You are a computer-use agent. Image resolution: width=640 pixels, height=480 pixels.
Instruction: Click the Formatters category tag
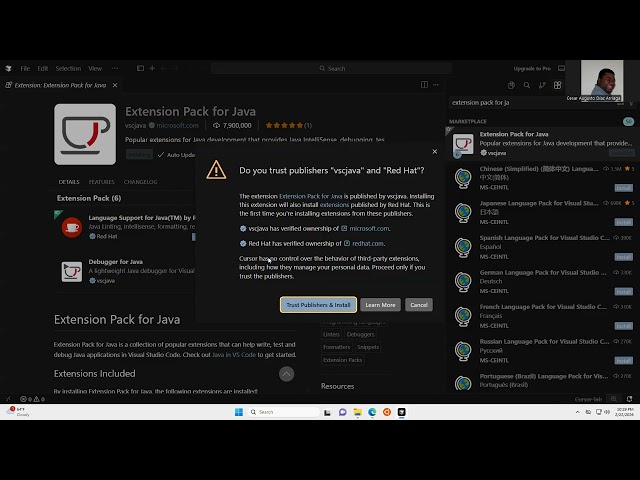[336, 347]
